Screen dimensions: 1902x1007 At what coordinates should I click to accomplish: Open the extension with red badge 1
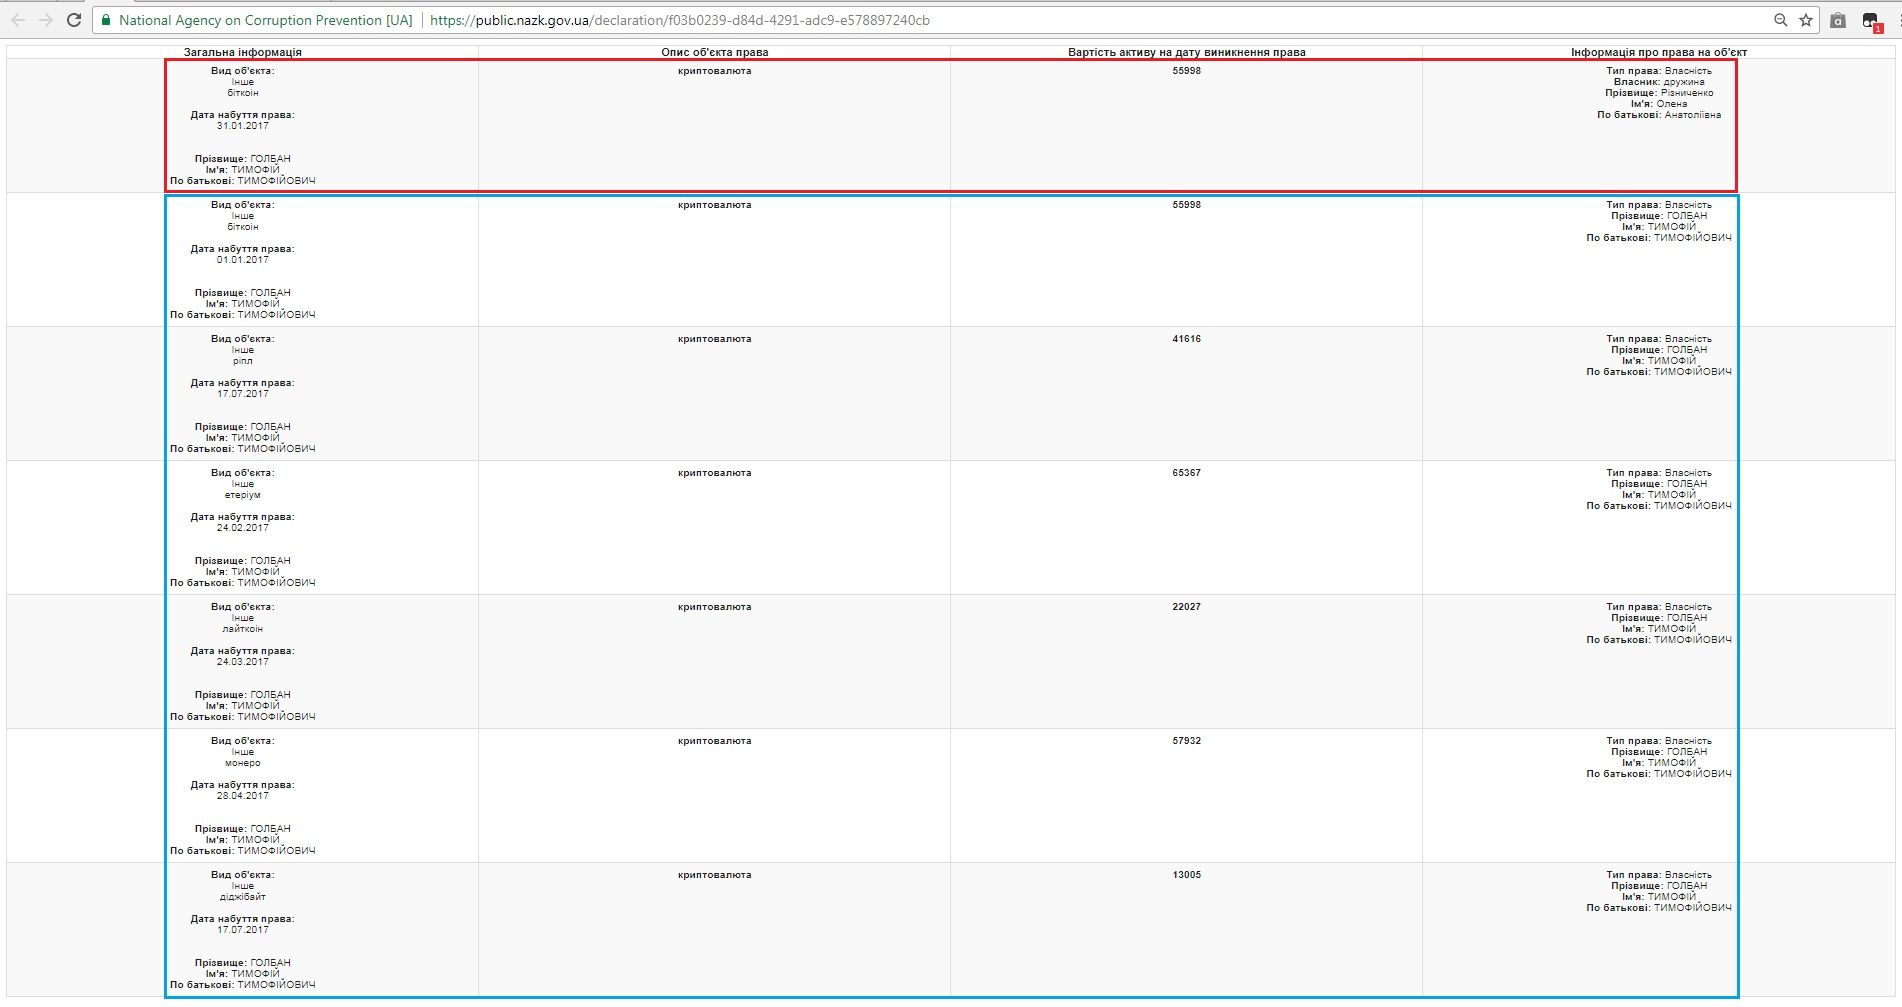(1871, 21)
